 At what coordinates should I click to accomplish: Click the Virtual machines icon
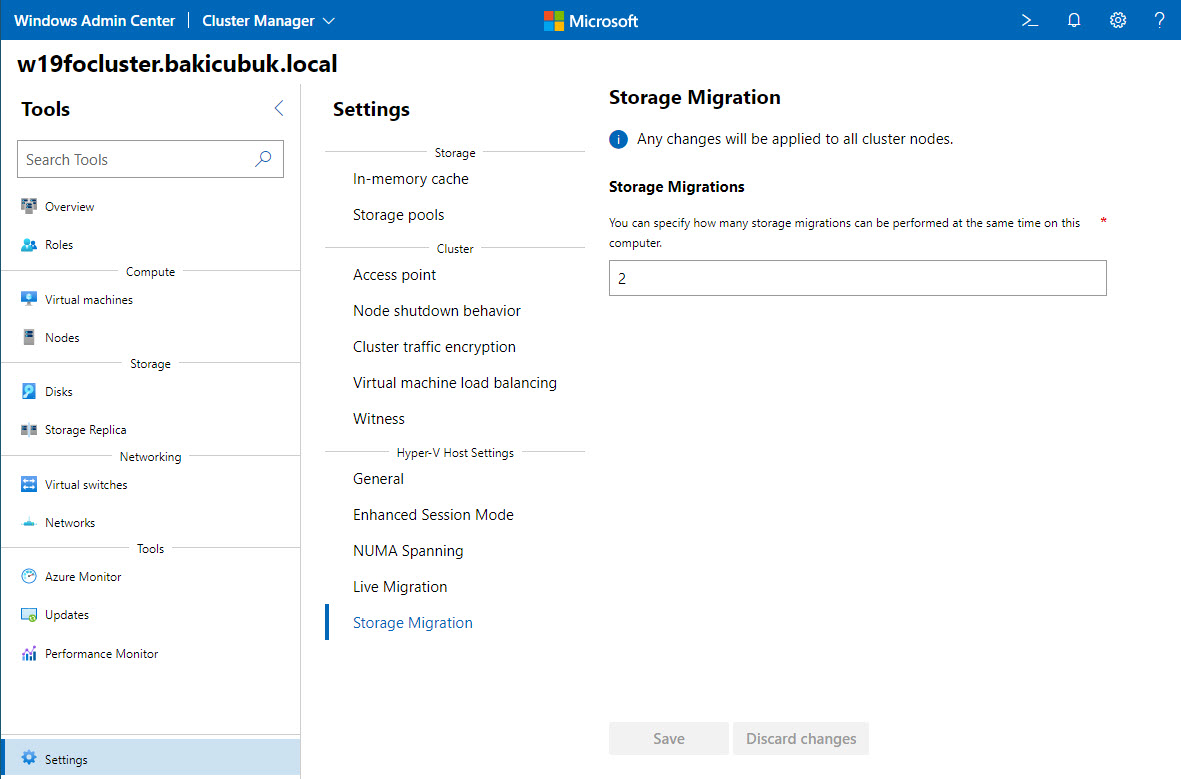tap(29, 299)
